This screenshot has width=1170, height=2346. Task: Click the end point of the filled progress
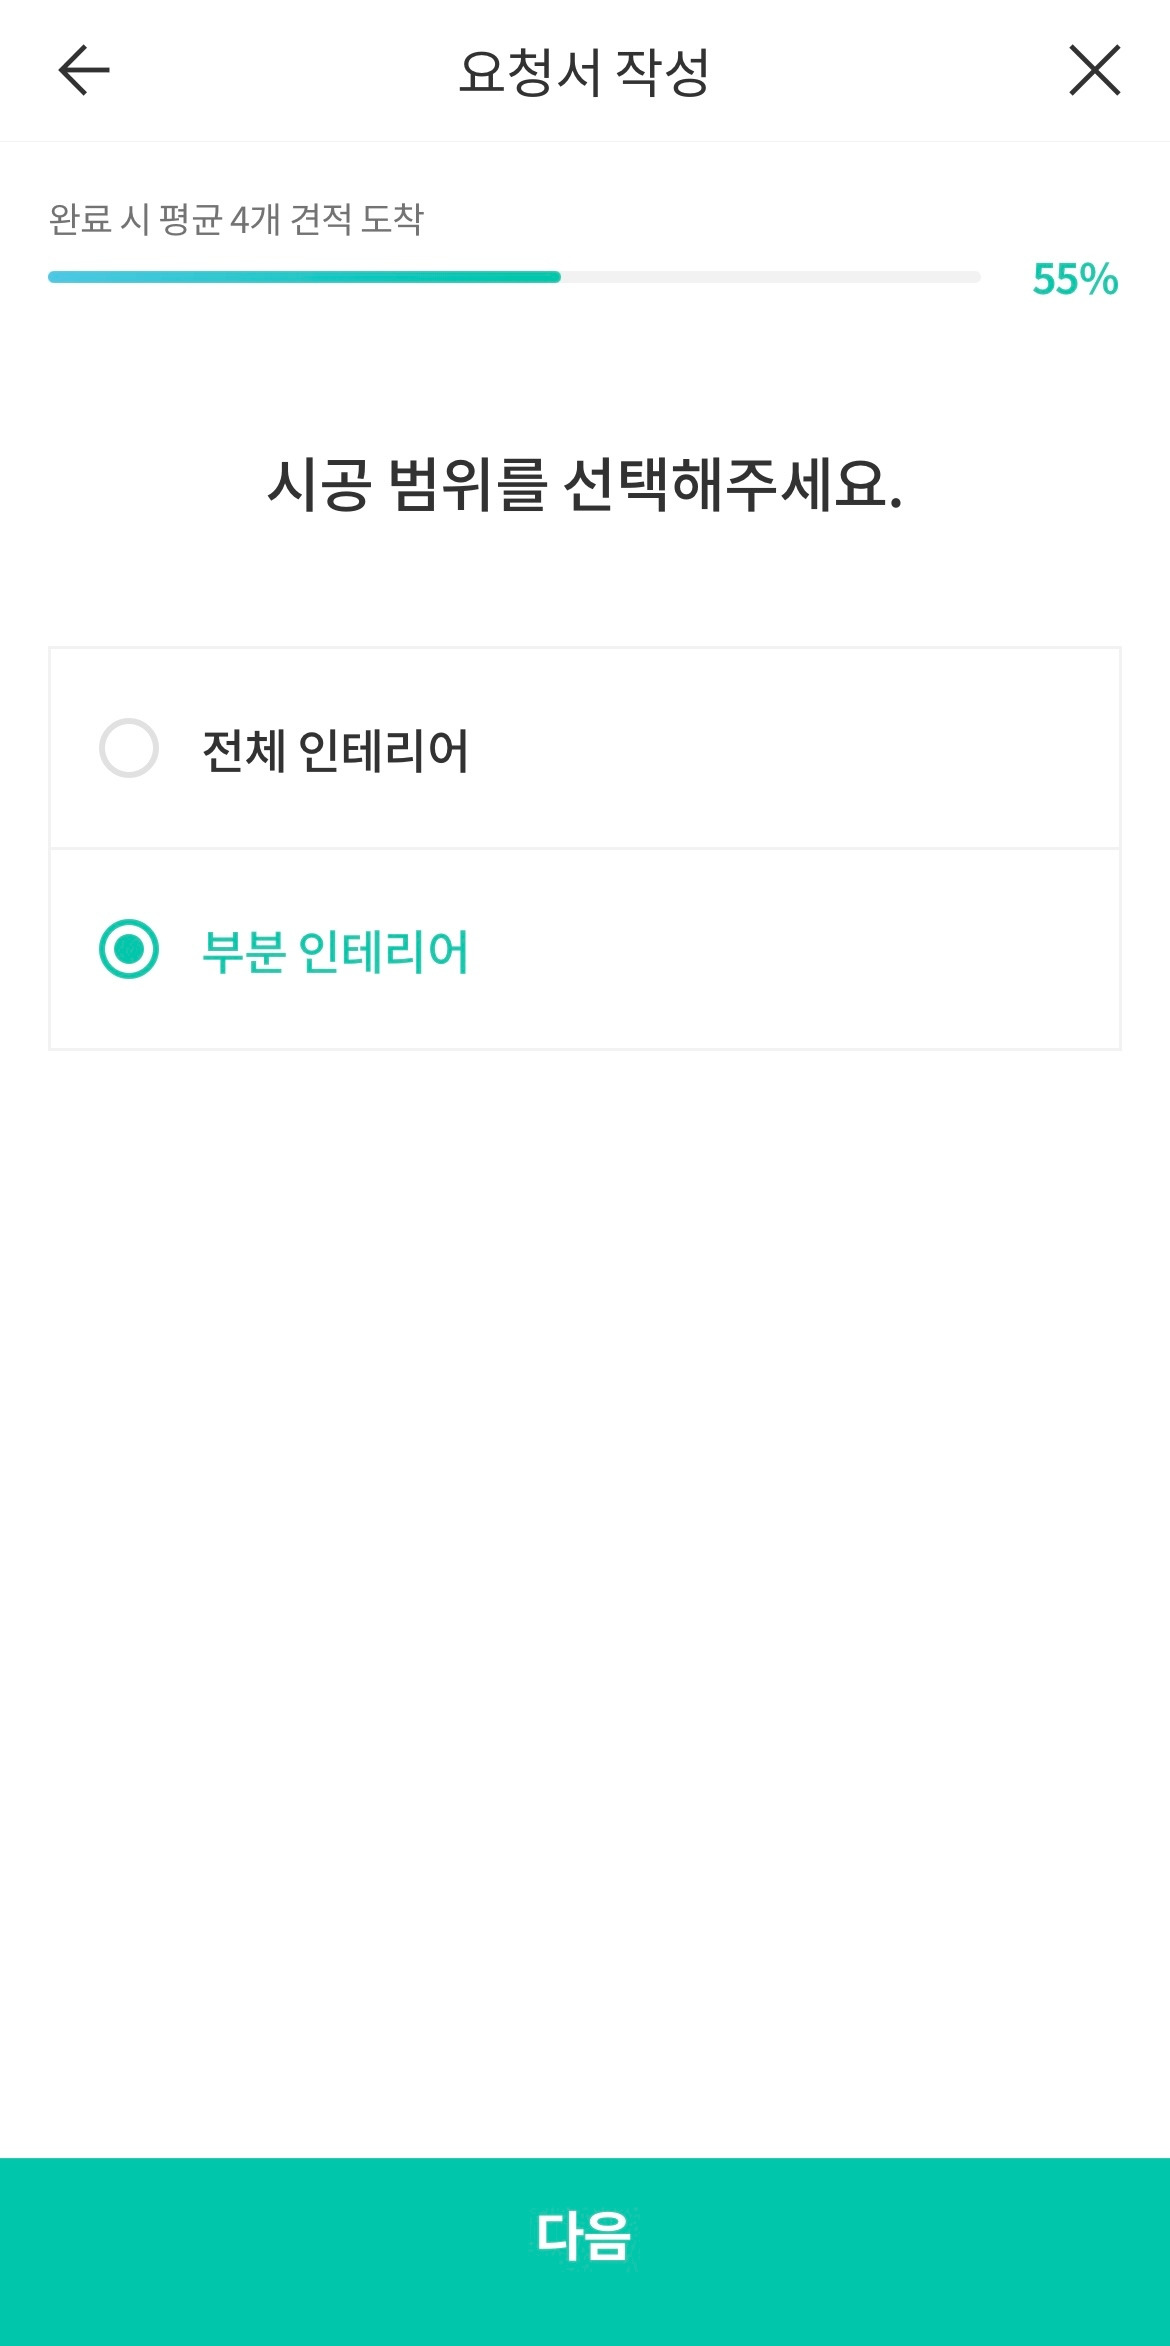(x=556, y=277)
